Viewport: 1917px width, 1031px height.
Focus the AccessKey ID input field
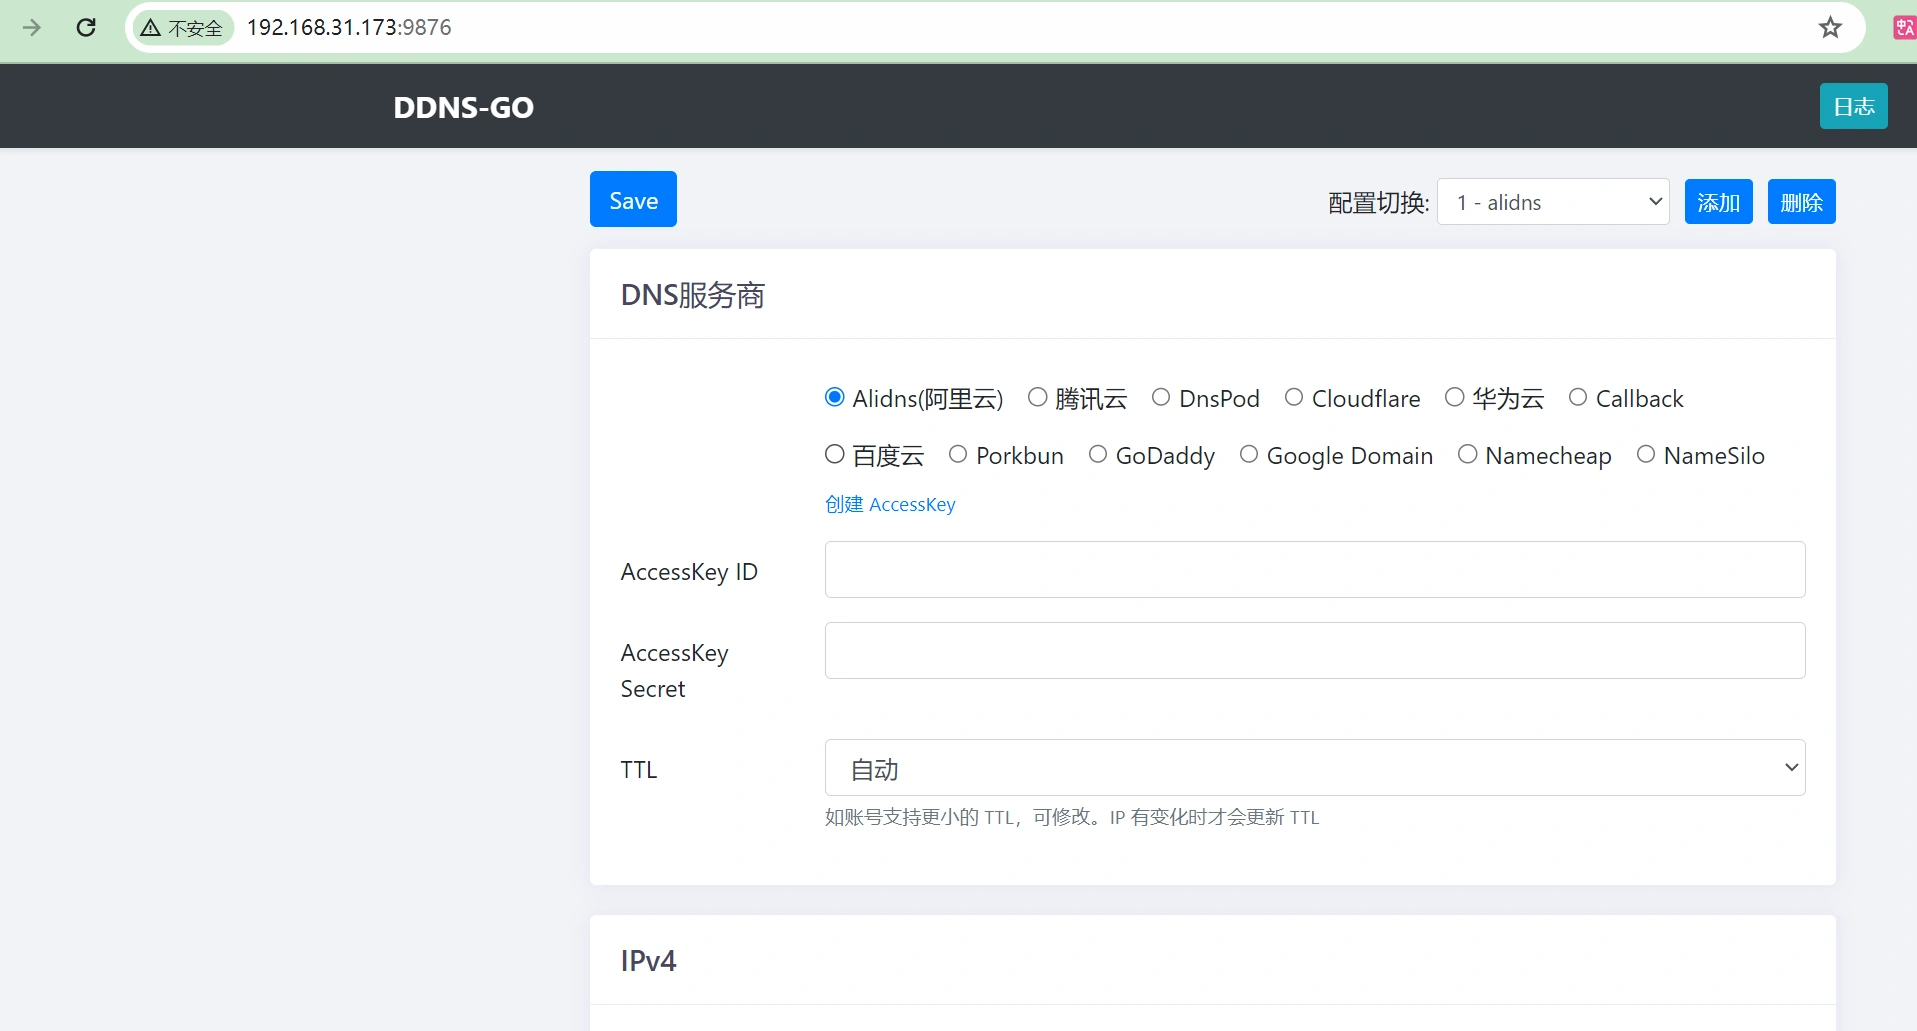point(1314,570)
